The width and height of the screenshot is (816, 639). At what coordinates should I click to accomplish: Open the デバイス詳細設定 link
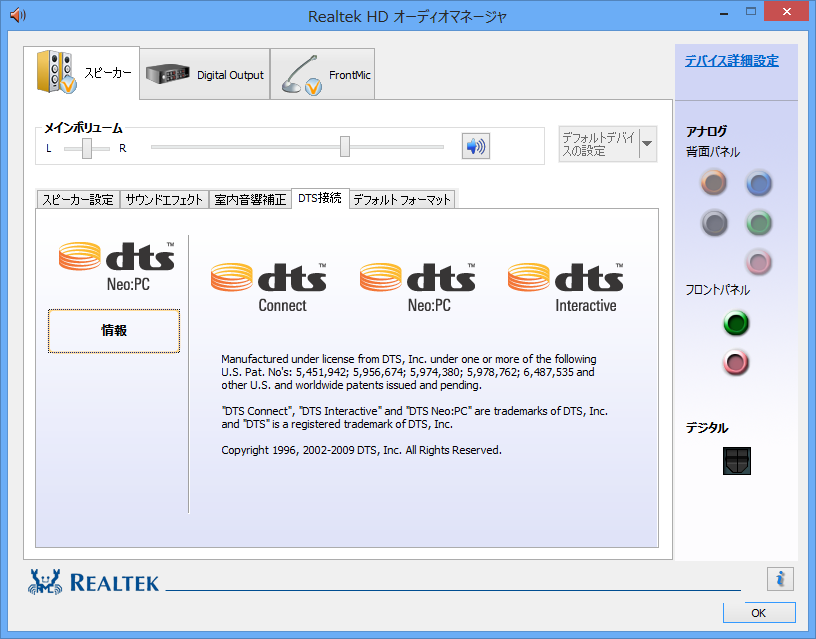[x=732, y=60]
